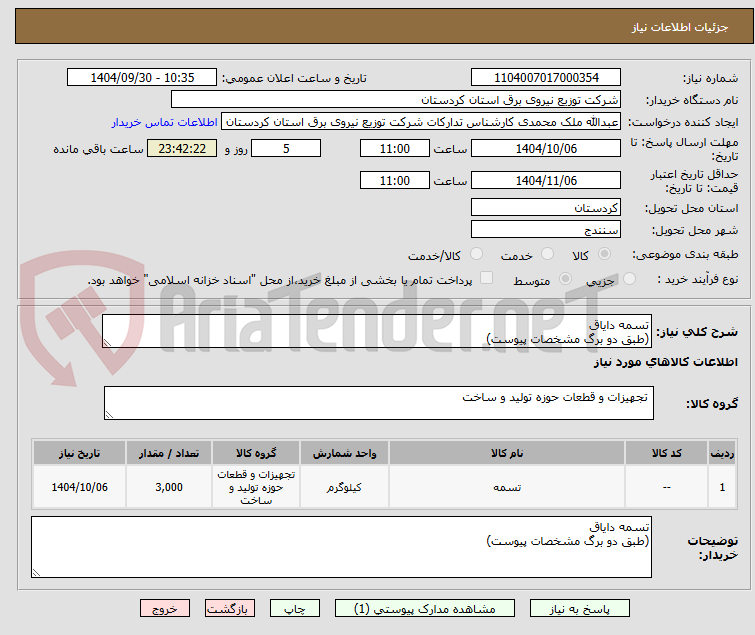
Task: Select the کالا/خدمت radio button
Action: [476, 254]
